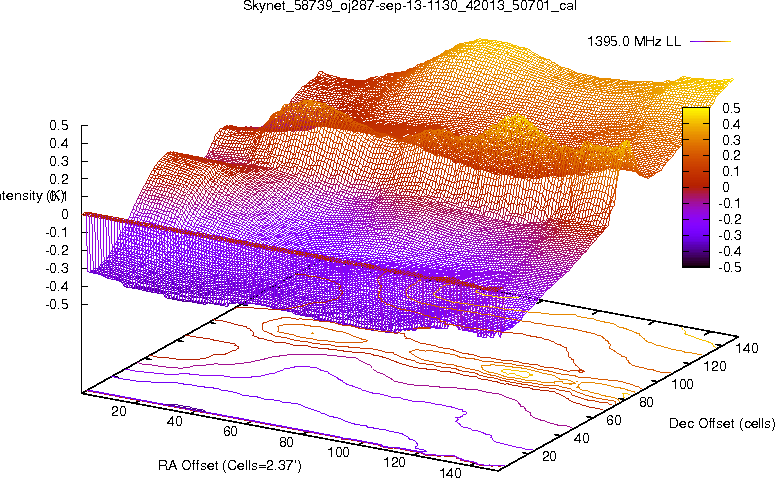The image size is (775, 478).
Task: Click the 20 tick on the RA Offset axis
Action: click(119, 411)
